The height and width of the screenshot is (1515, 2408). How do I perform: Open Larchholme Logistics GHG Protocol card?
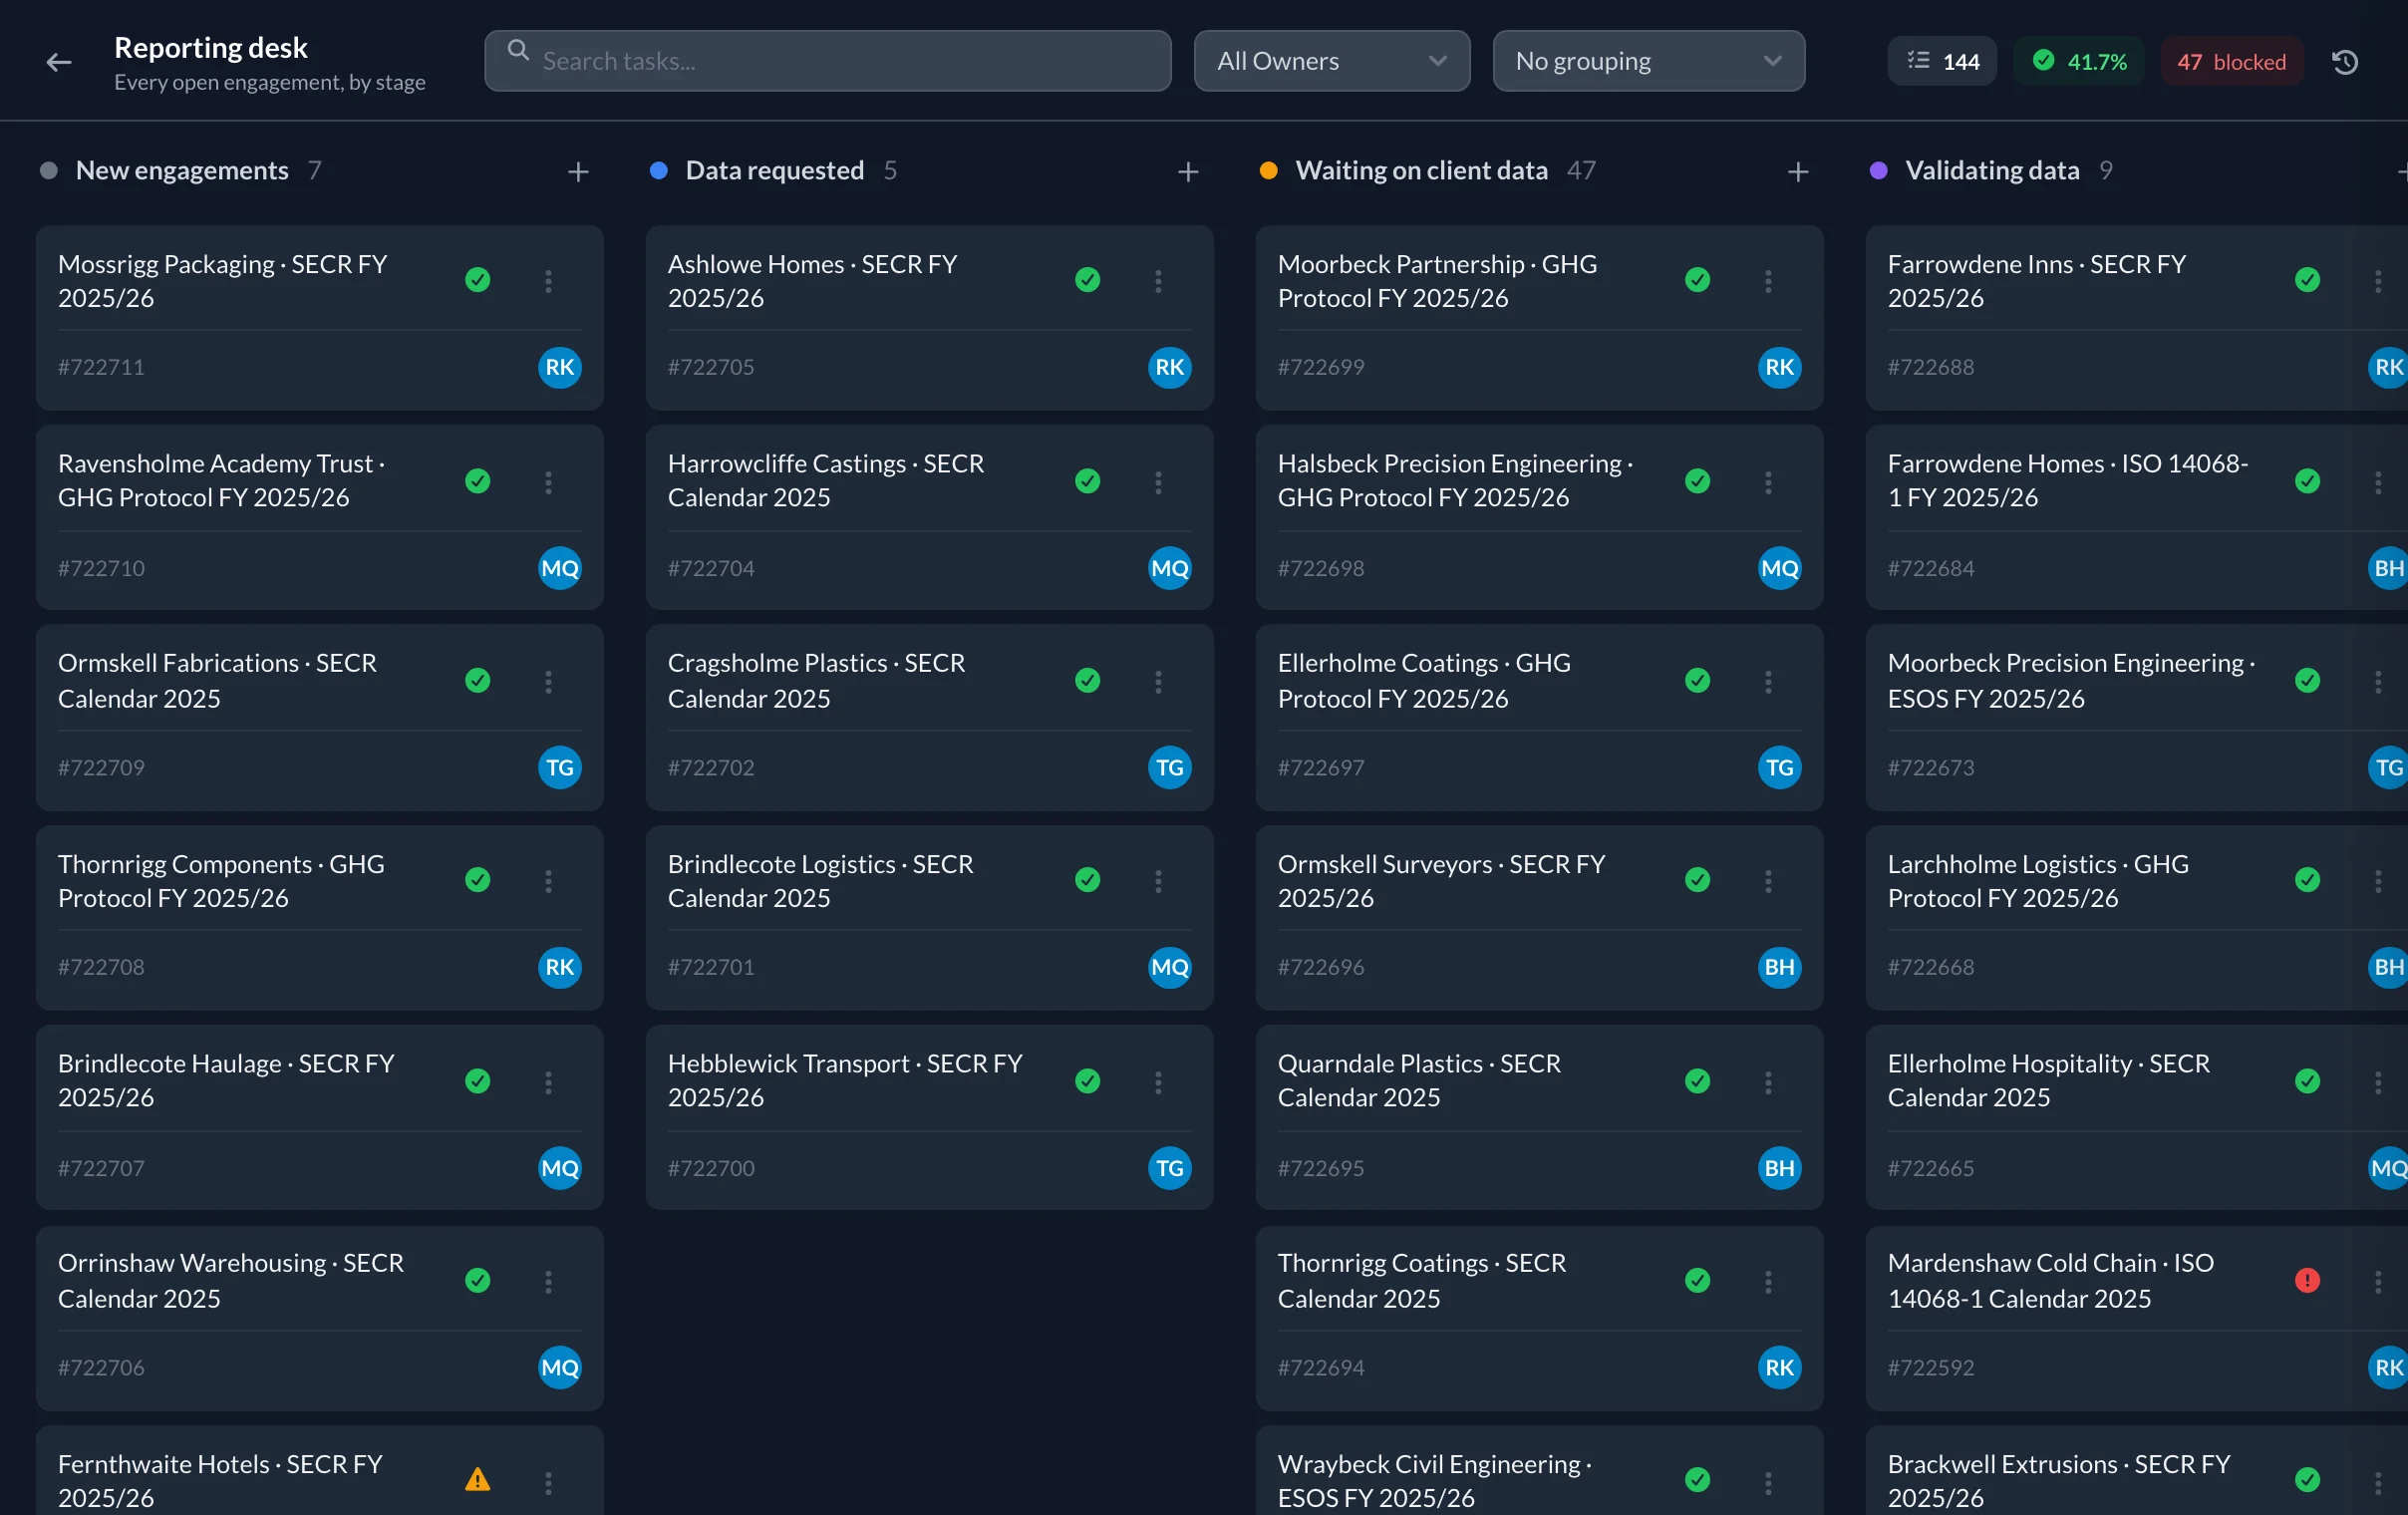pos(2137,917)
